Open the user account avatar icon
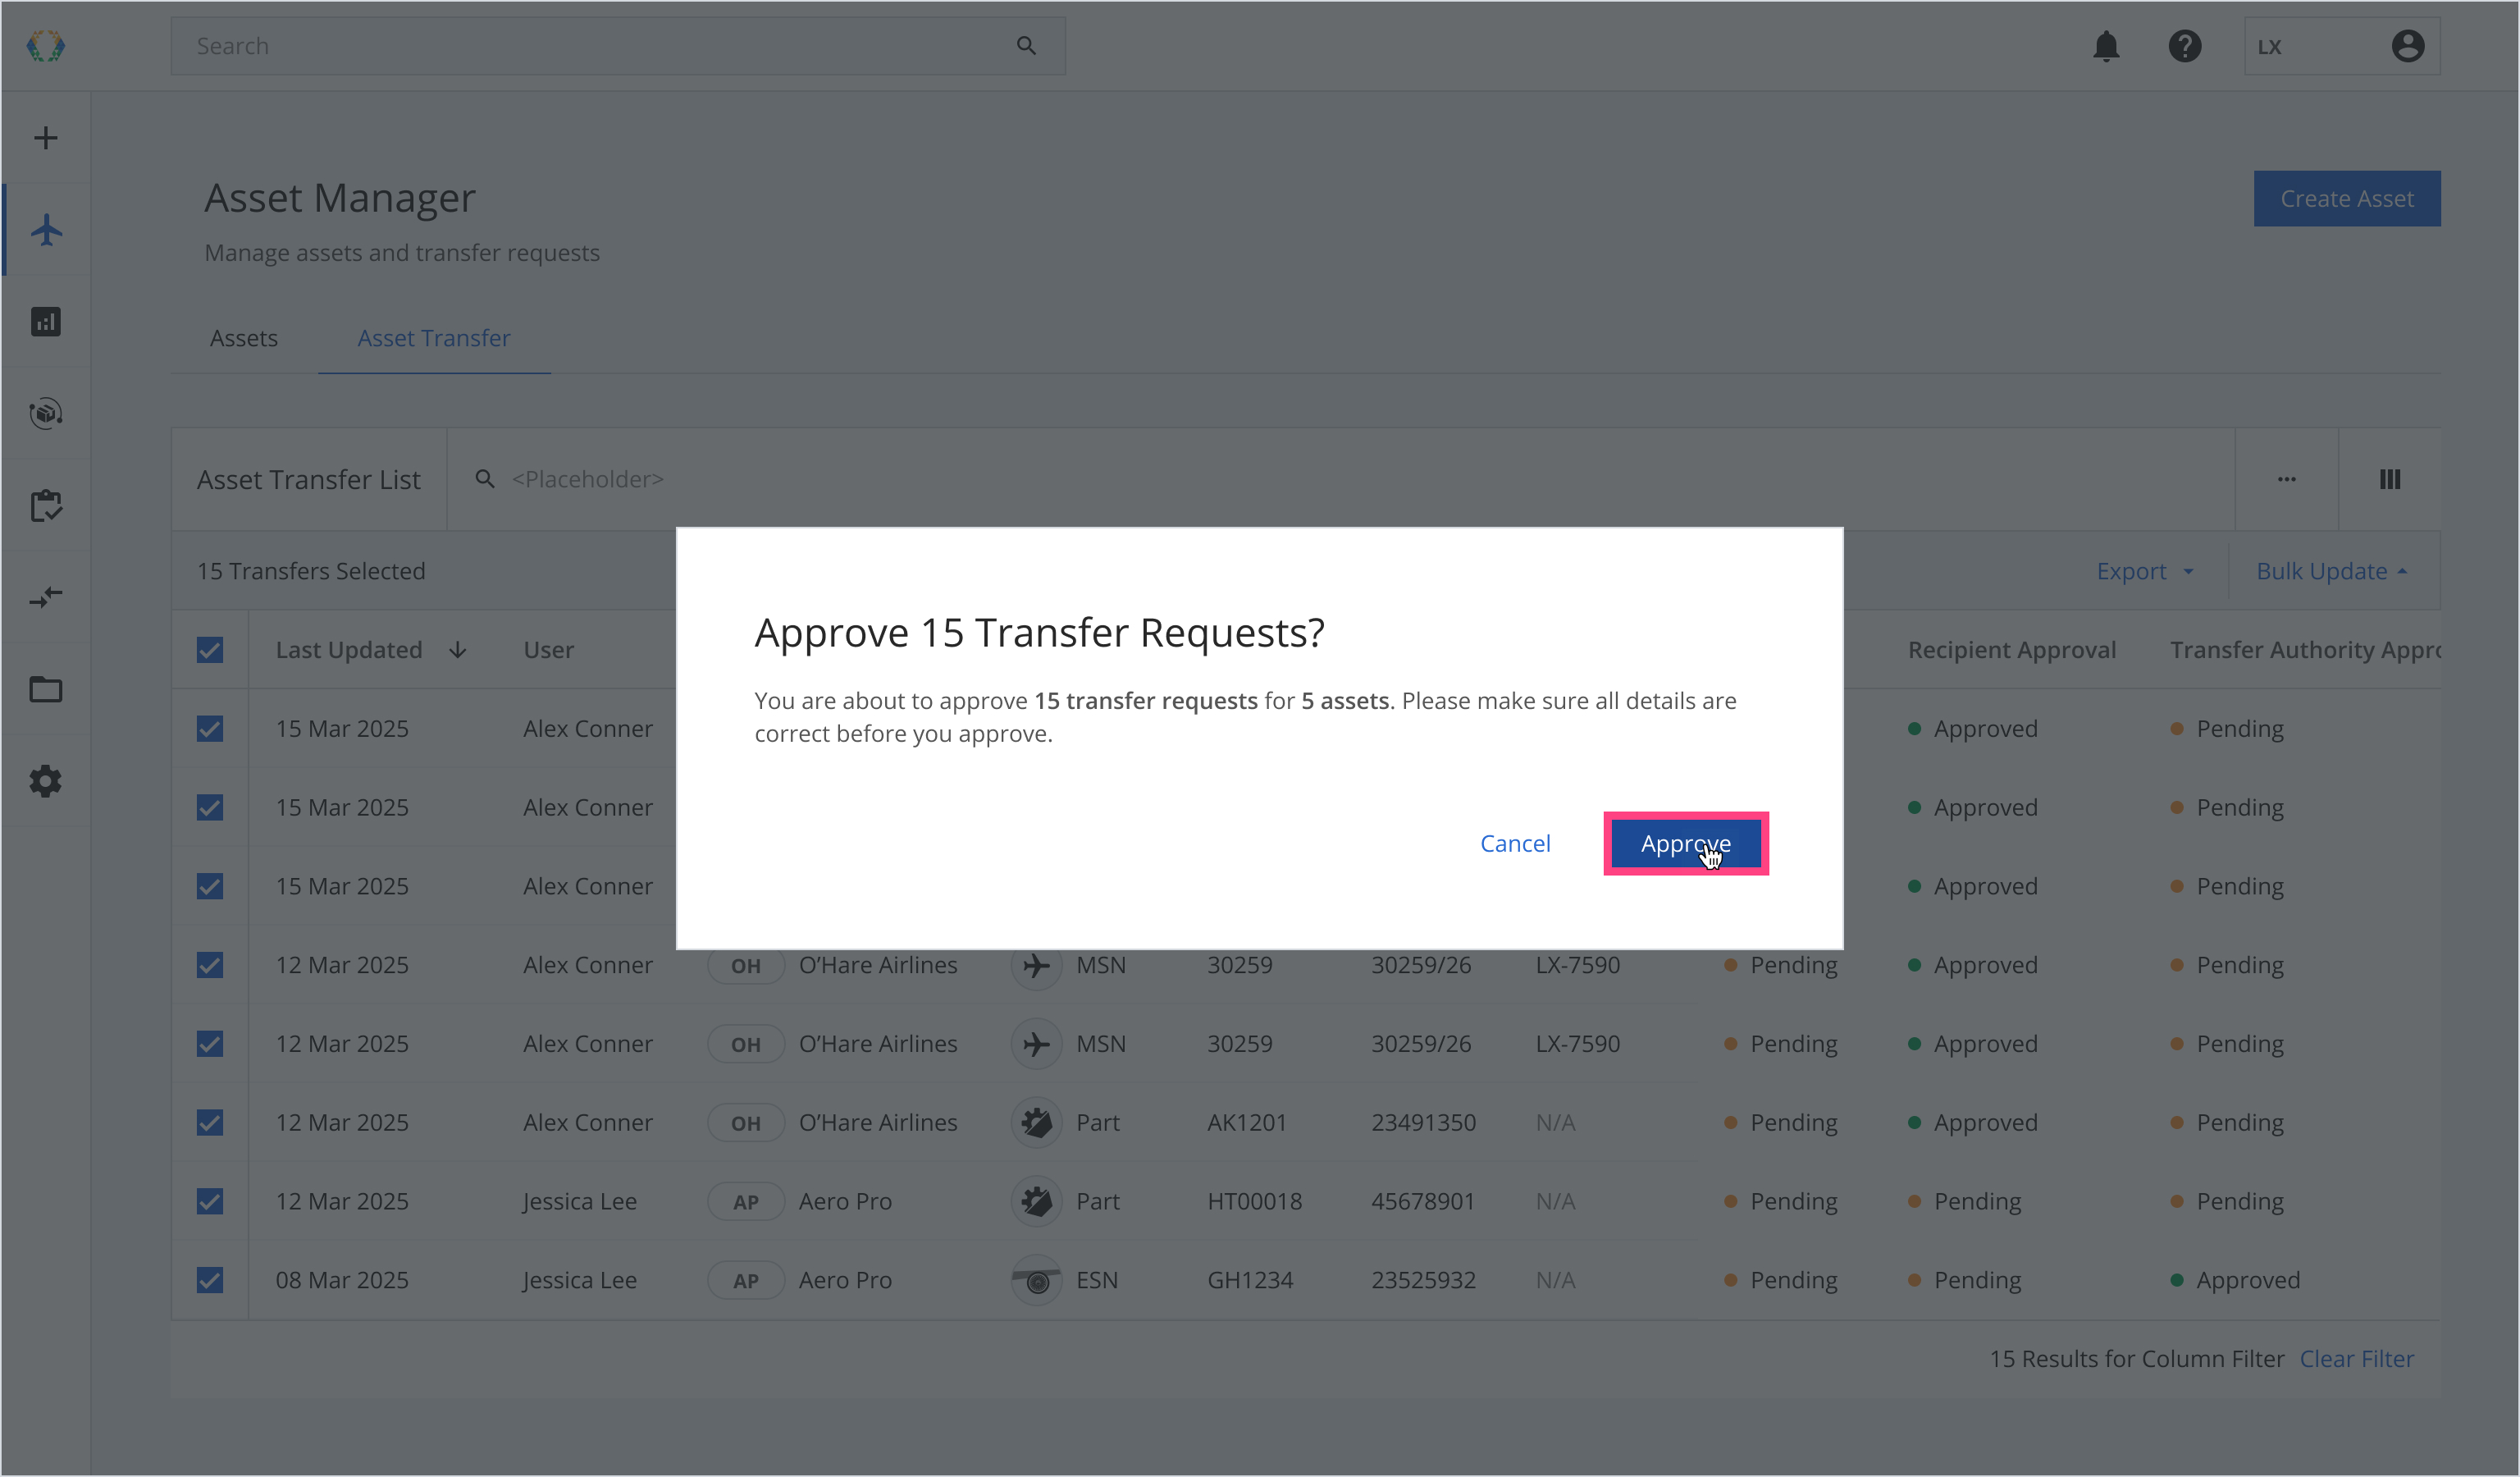Image resolution: width=2520 pixels, height=1477 pixels. click(2407, 46)
